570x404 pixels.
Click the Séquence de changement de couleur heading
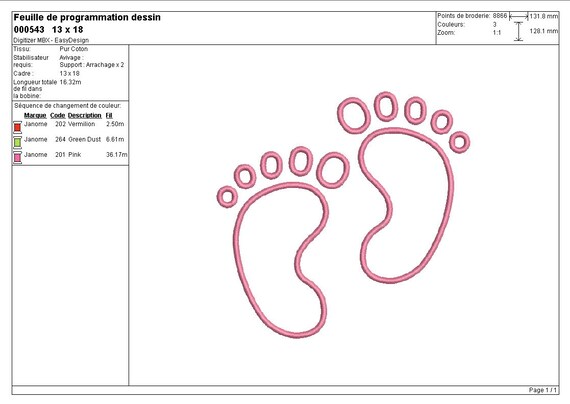(x=68, y=106)
